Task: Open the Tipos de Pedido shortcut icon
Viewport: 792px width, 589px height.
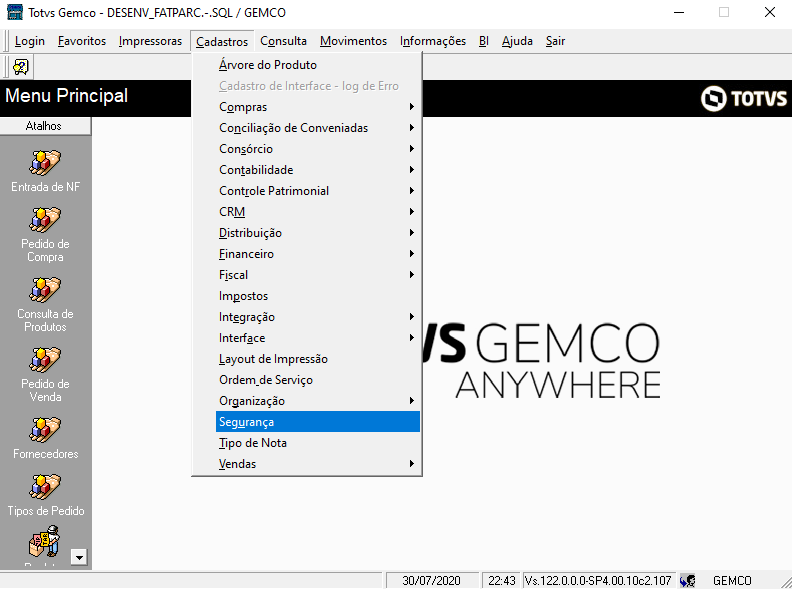Action: (45, 487)
